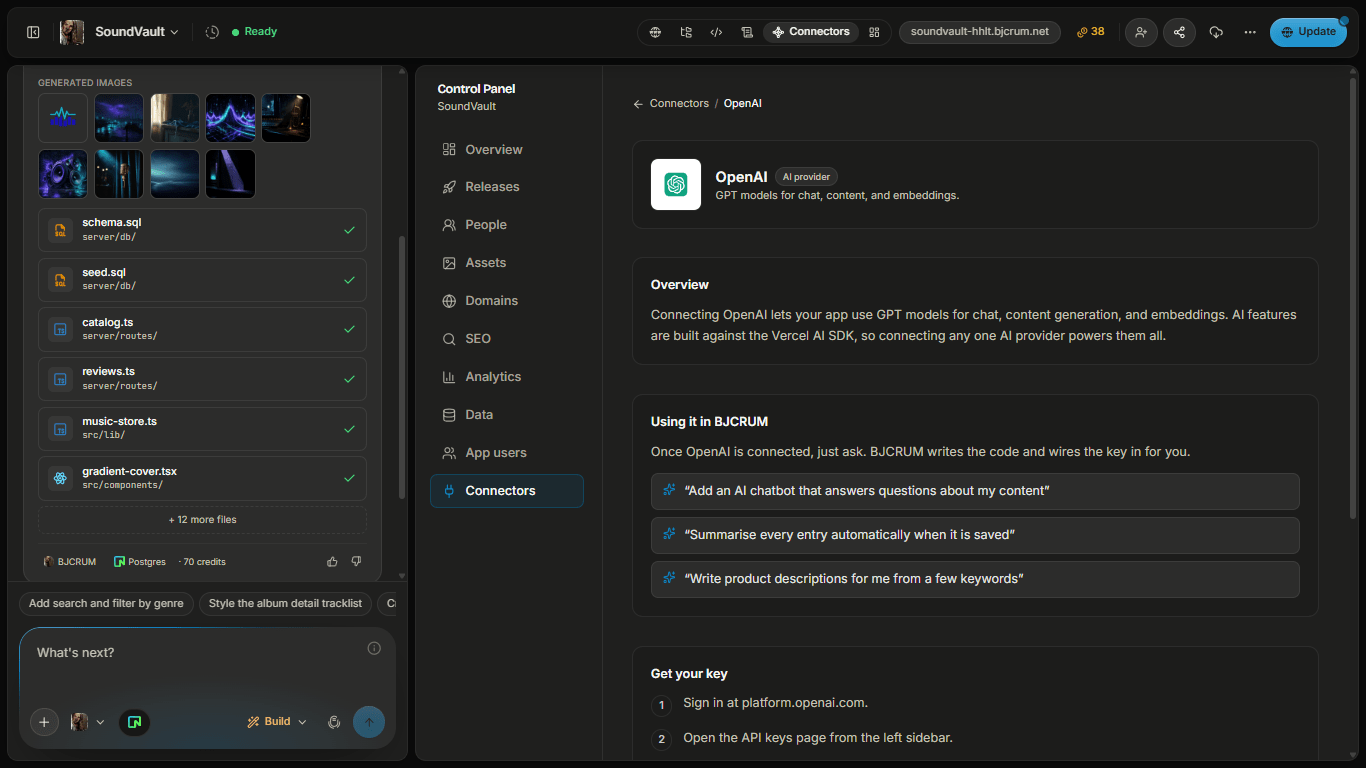This screenshot has height=768, width=1366.
Task: Click the info icon in prompt box
Action: (374, 648)
